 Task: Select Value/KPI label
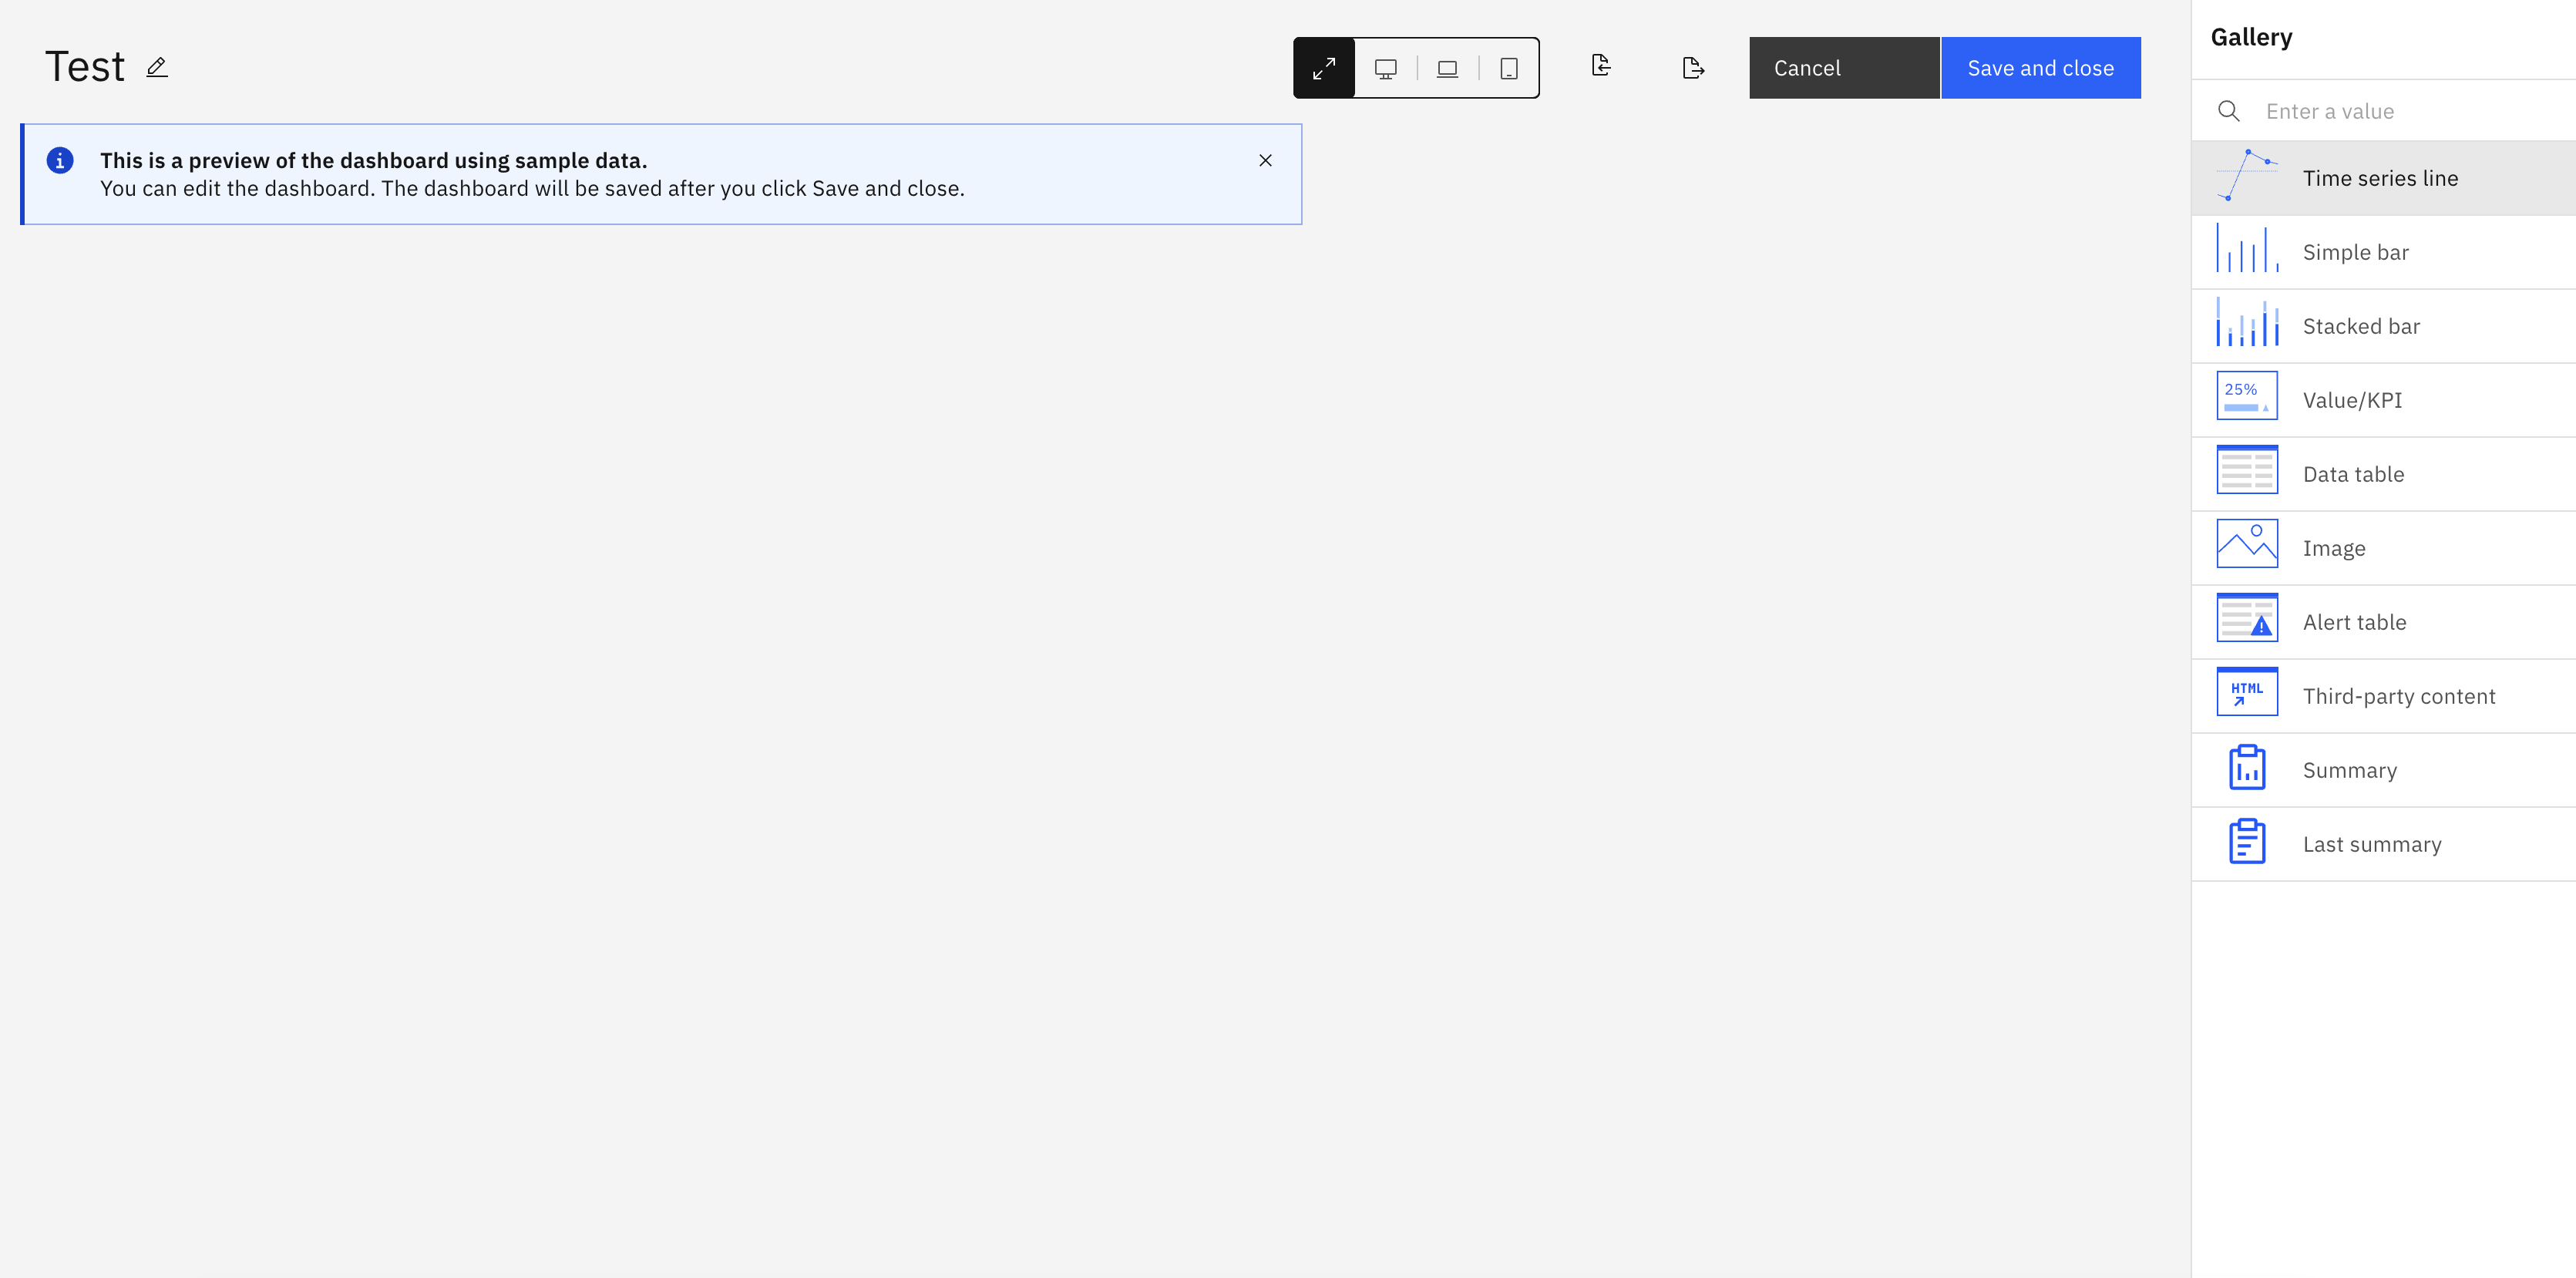tap(2352, 400)
